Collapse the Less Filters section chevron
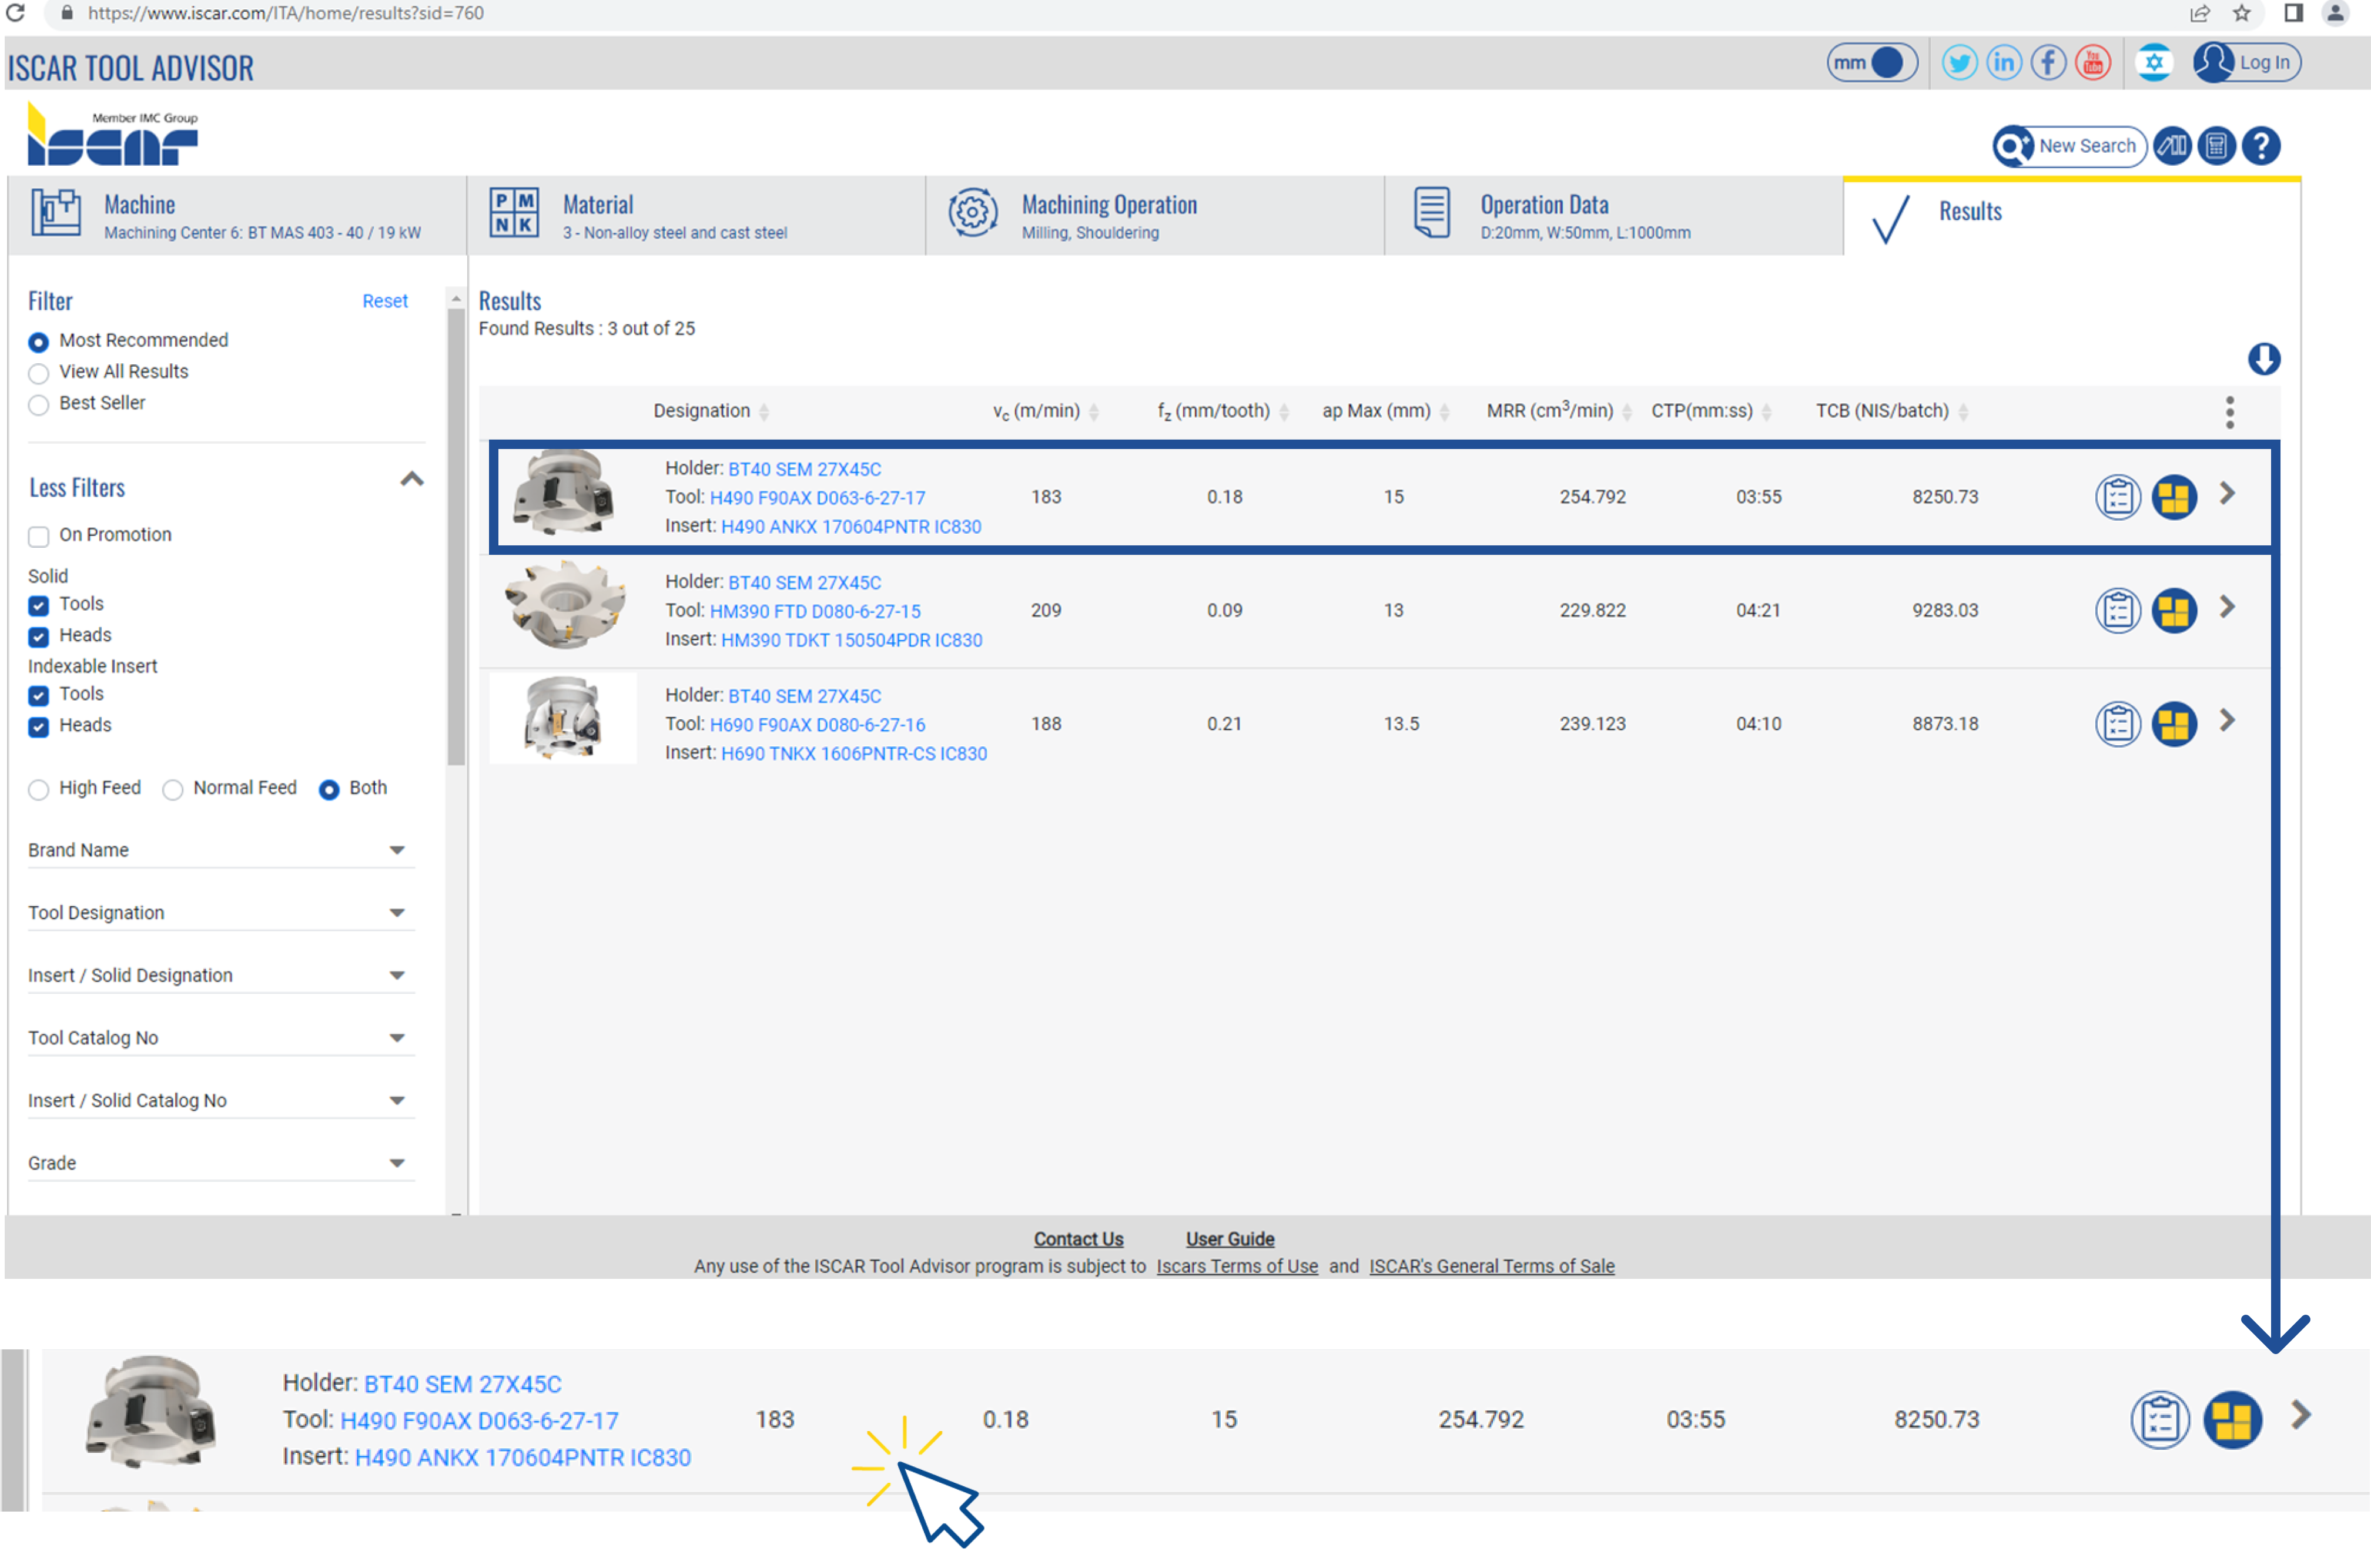The image size is (2371, 1568). click(412, 480)
